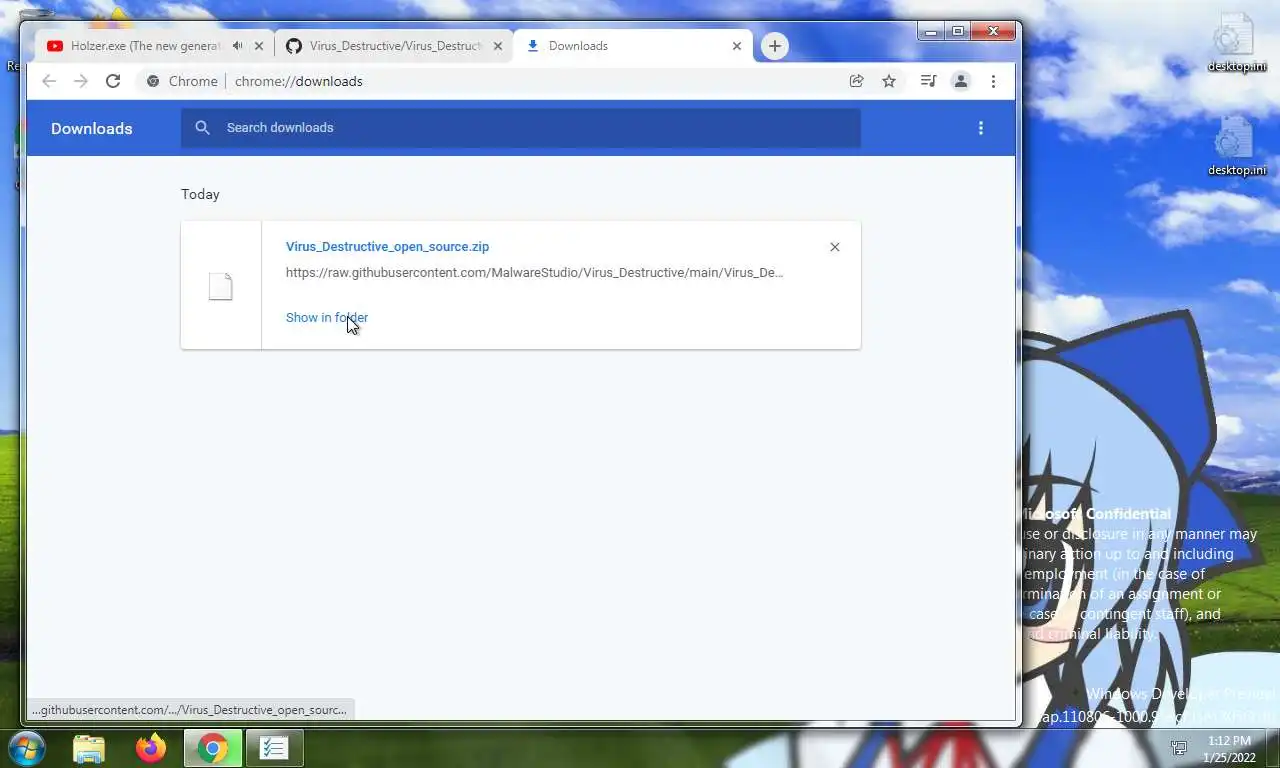Click the Downloads page title
The image size is (1280, 768).
(92, 128)
